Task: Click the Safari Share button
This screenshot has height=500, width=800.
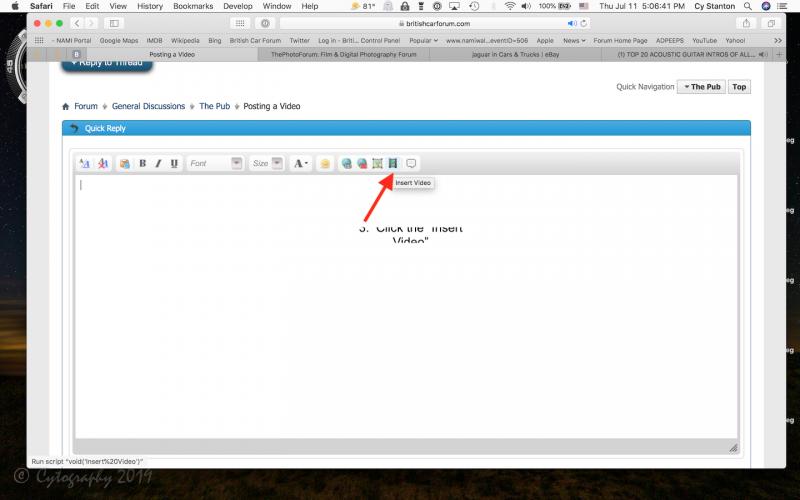Action: point(746,23)
